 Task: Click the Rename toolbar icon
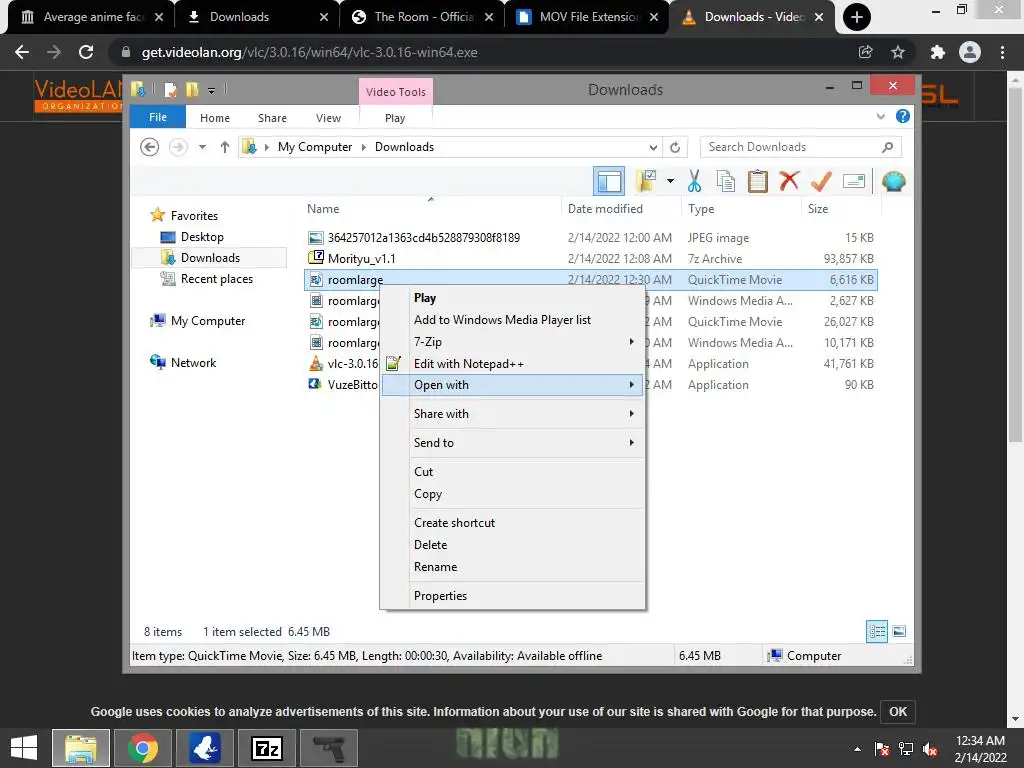click(854, 181)
